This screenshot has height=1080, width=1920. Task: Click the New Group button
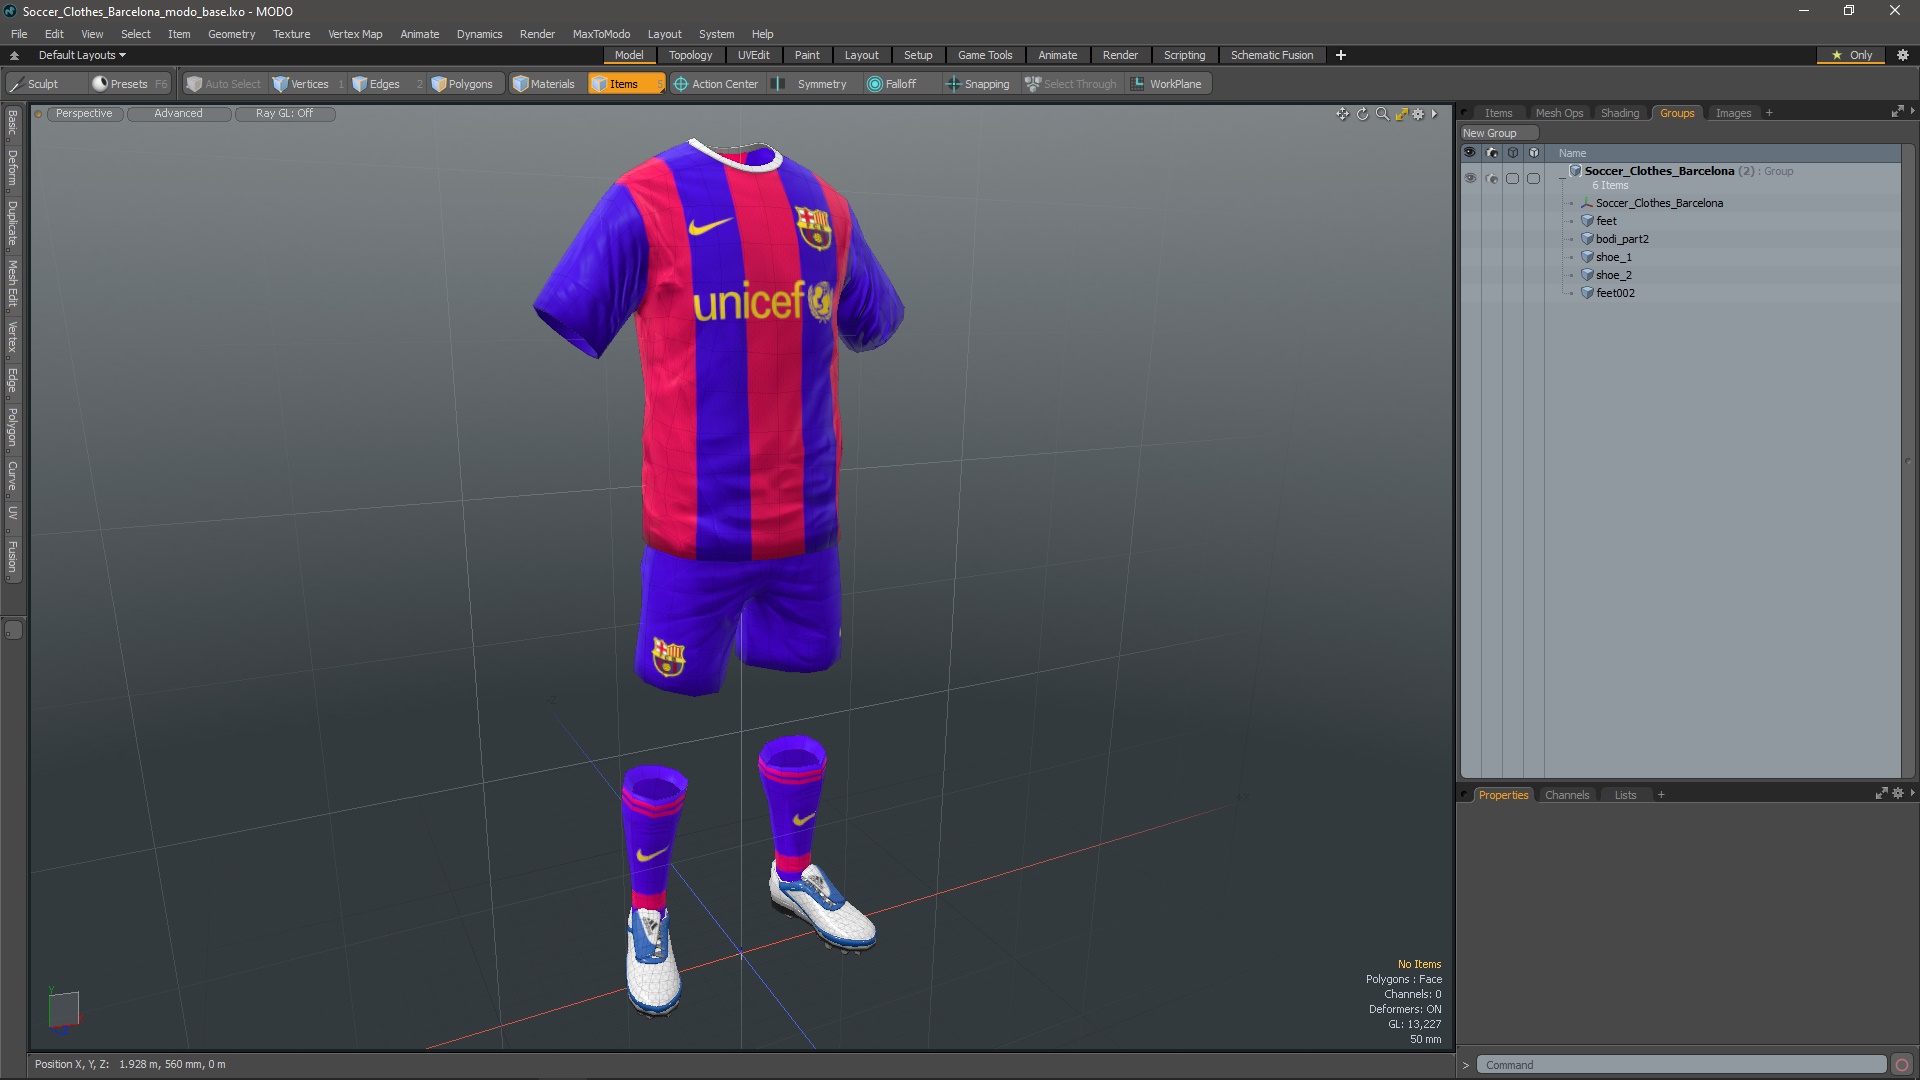point(1498,133)
